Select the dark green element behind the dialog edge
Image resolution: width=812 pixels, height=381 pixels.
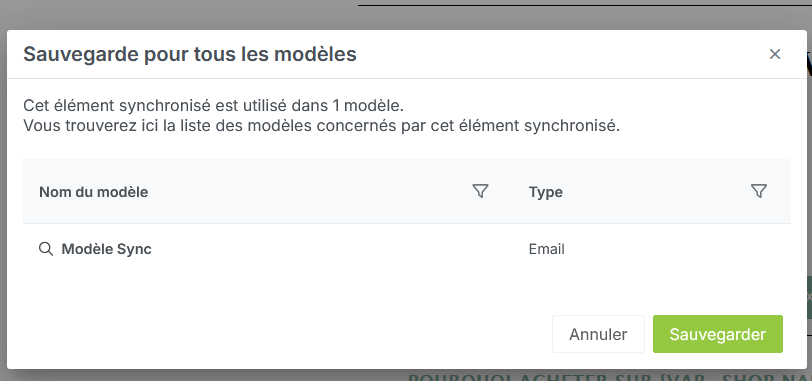[809, 297]
